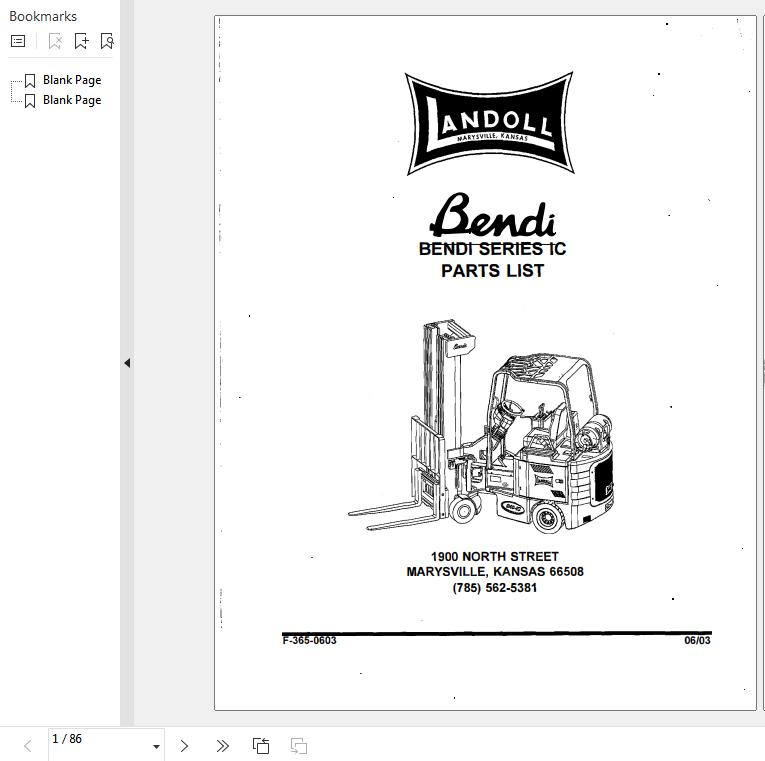Screen dimensions: 765x761
Task: Click the 06/03 date text
Action: 697,641
